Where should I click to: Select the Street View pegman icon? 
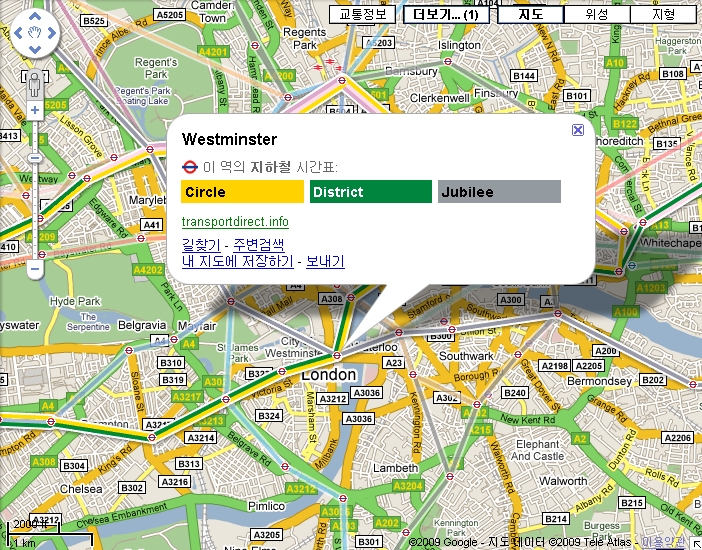pyautogui.click(x=34, y=84)
